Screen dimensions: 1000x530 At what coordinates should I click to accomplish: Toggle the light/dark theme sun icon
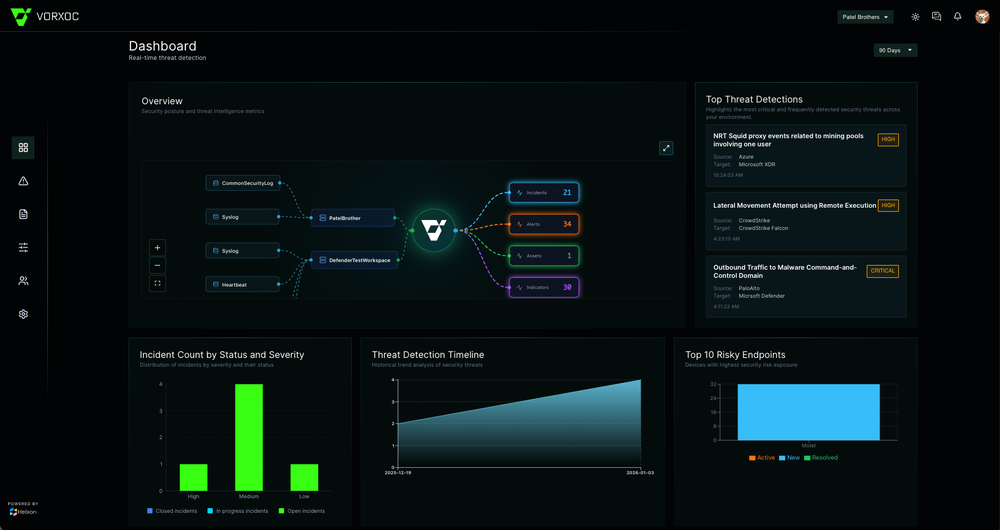coord(915,17)
